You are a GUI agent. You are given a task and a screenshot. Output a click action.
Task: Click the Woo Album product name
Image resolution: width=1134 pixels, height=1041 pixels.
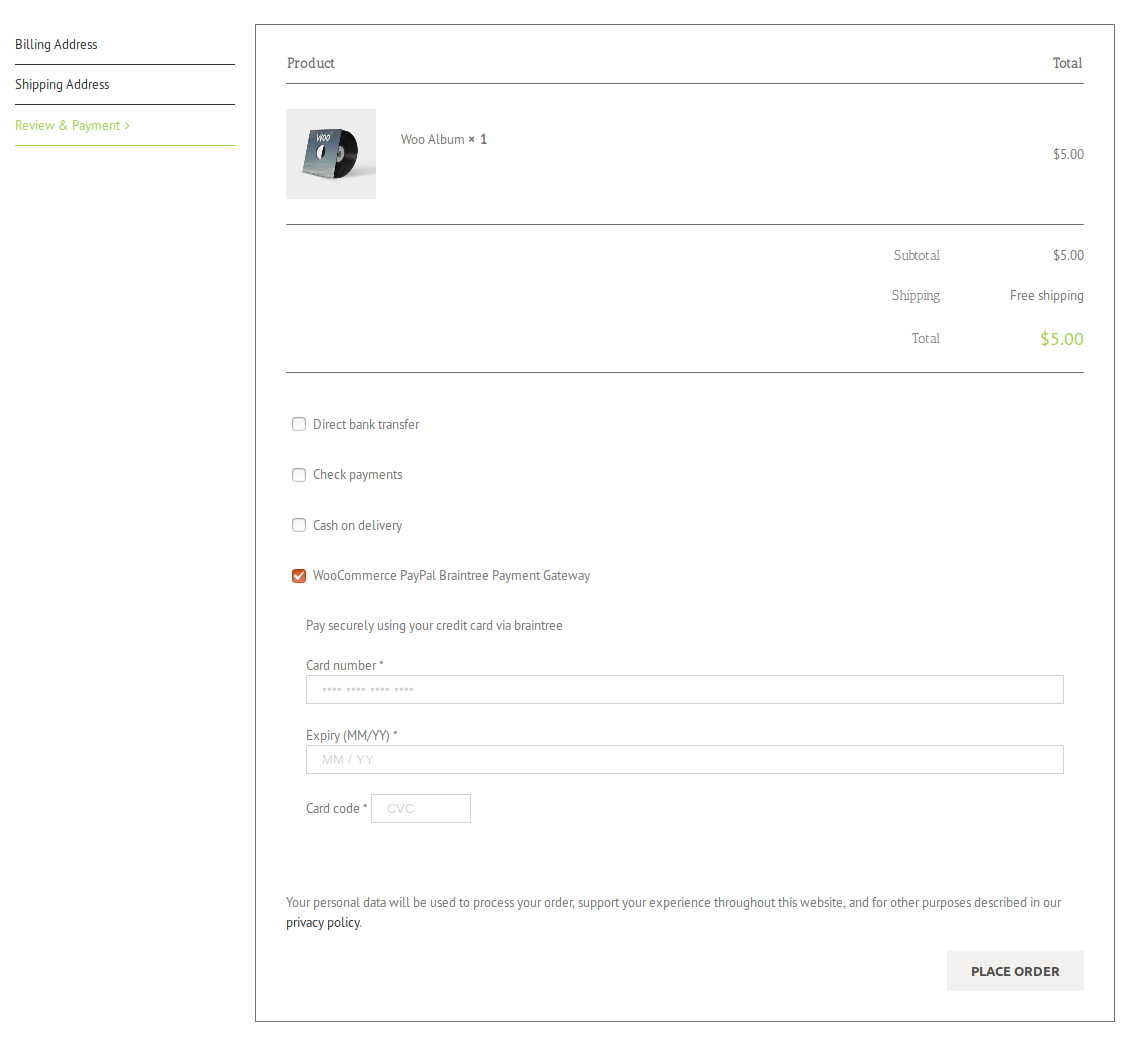click(433, 140)
